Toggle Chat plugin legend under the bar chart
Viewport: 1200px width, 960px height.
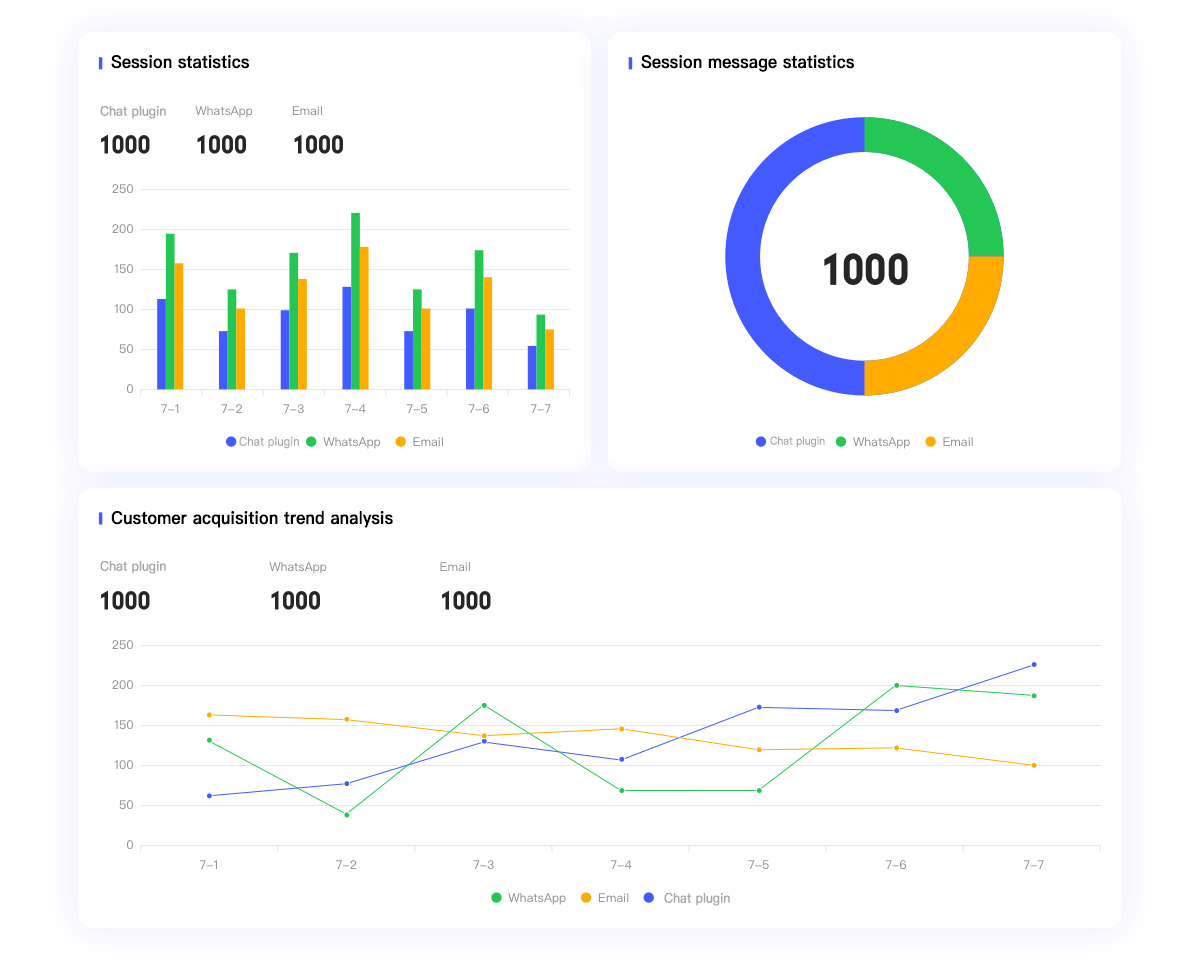pyautogui.click(x=263, y=442)
